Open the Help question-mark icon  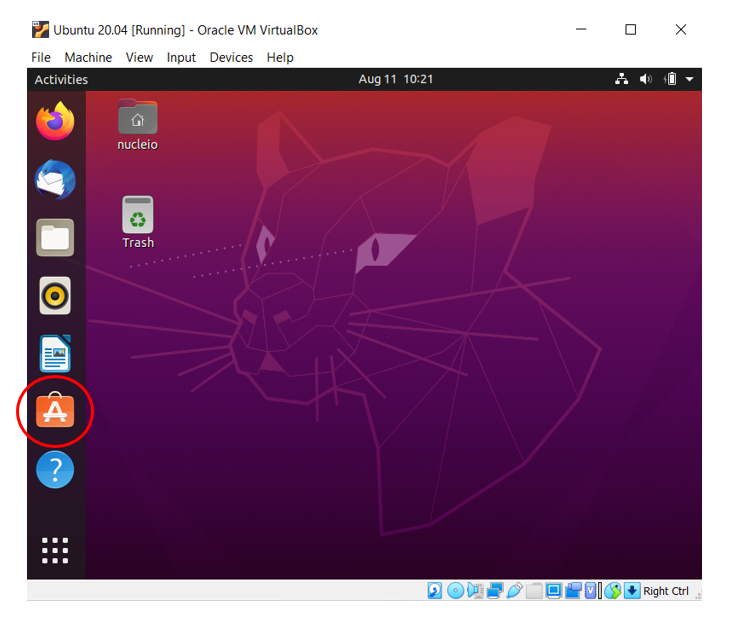55,470
